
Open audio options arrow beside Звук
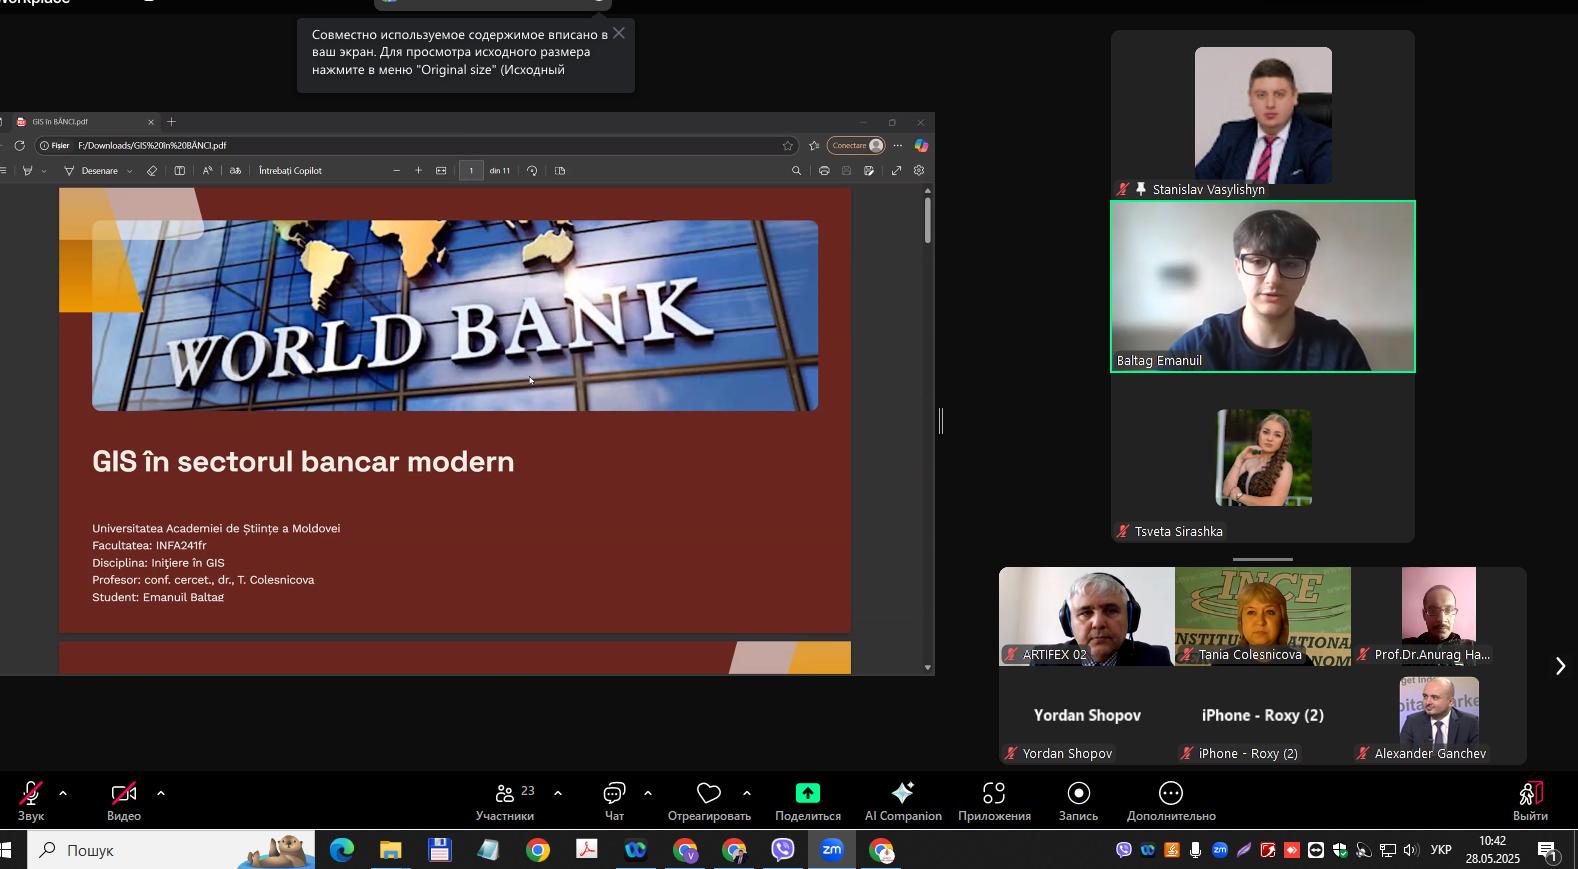coord(63,794)
